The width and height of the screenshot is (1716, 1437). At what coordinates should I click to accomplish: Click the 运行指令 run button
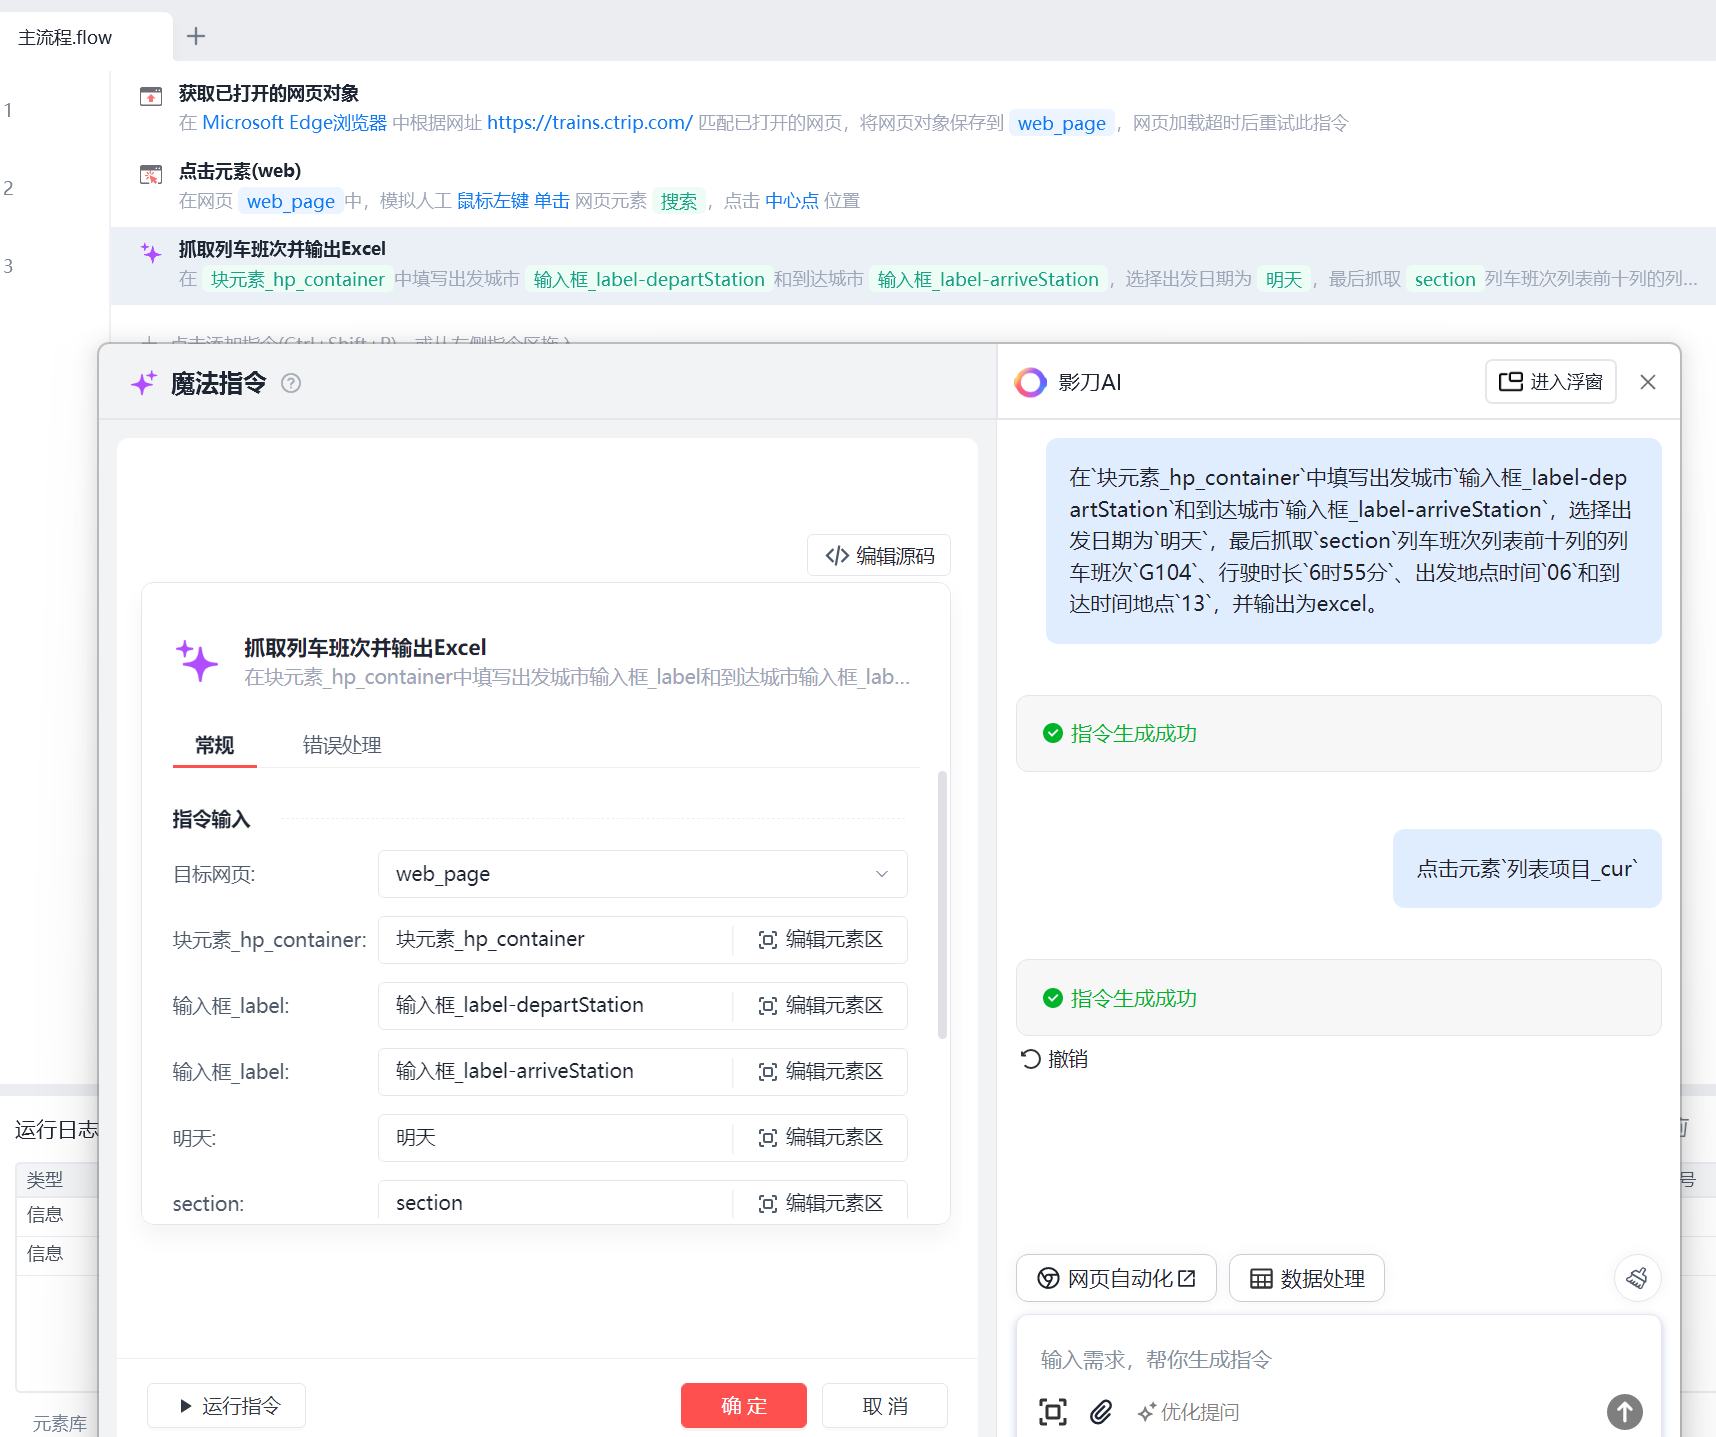click(x=227, y=1405)
